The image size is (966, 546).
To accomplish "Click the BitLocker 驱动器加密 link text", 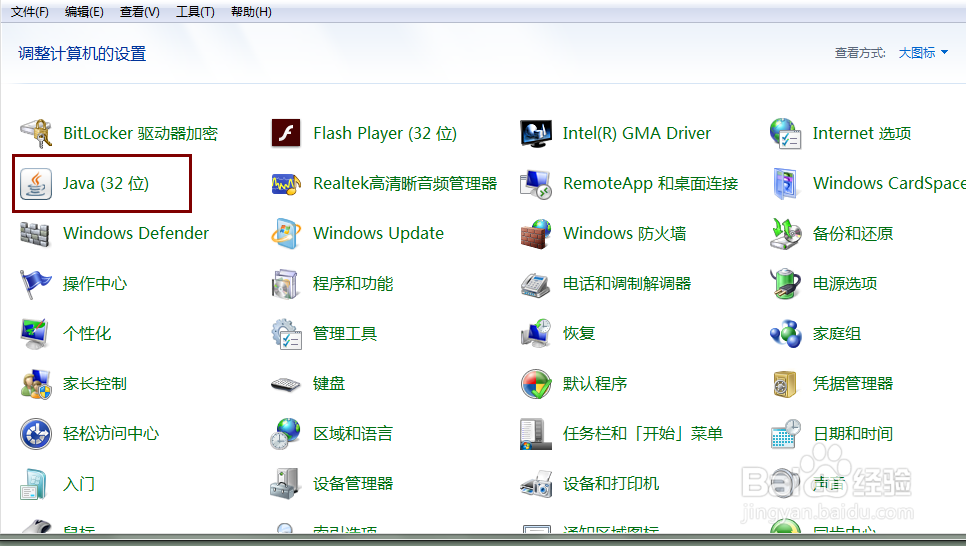I will click(x=140, y=133).
